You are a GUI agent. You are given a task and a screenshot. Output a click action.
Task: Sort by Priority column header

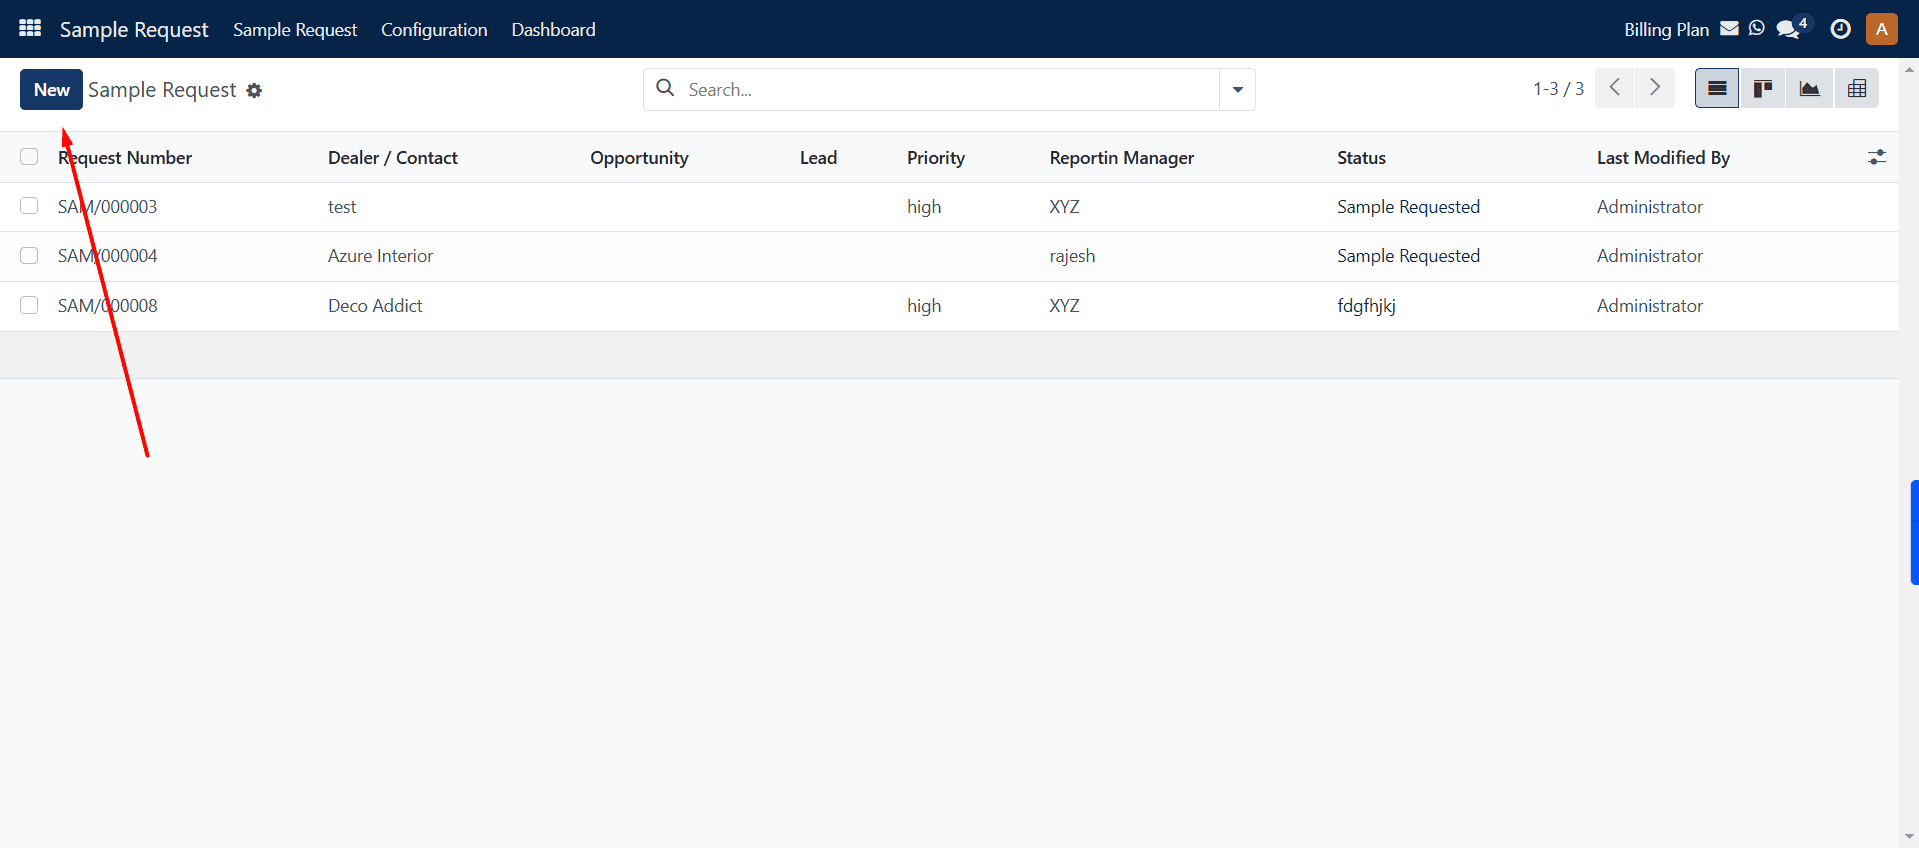935,157
